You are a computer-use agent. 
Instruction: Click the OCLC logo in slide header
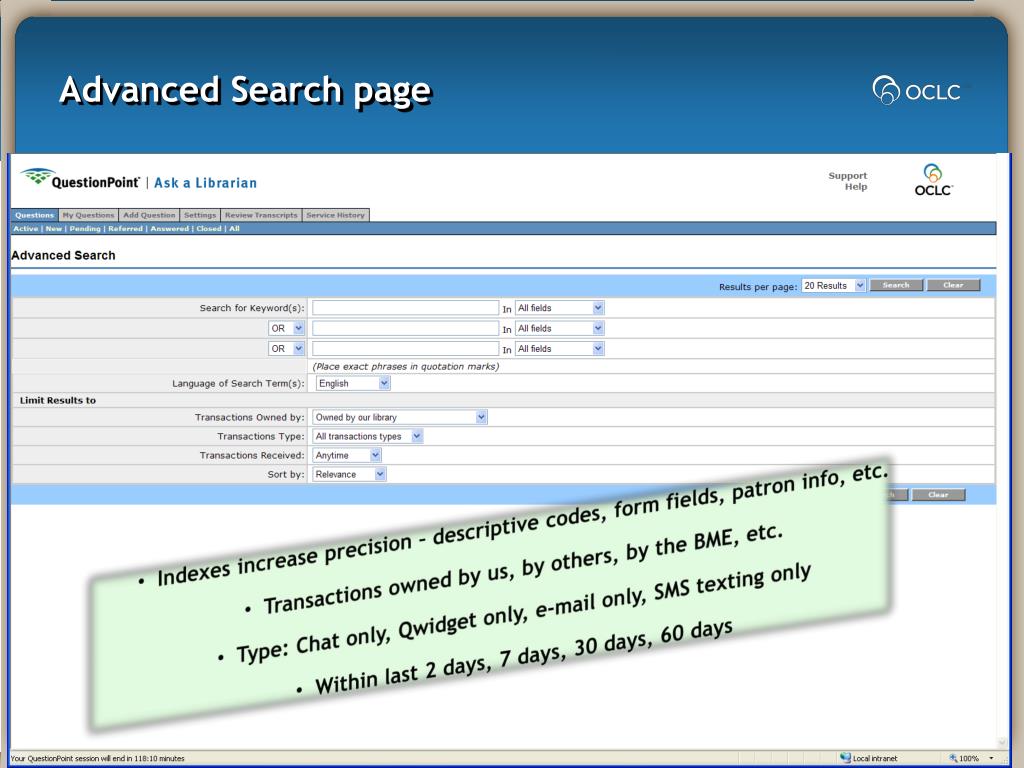pos(917,90)
